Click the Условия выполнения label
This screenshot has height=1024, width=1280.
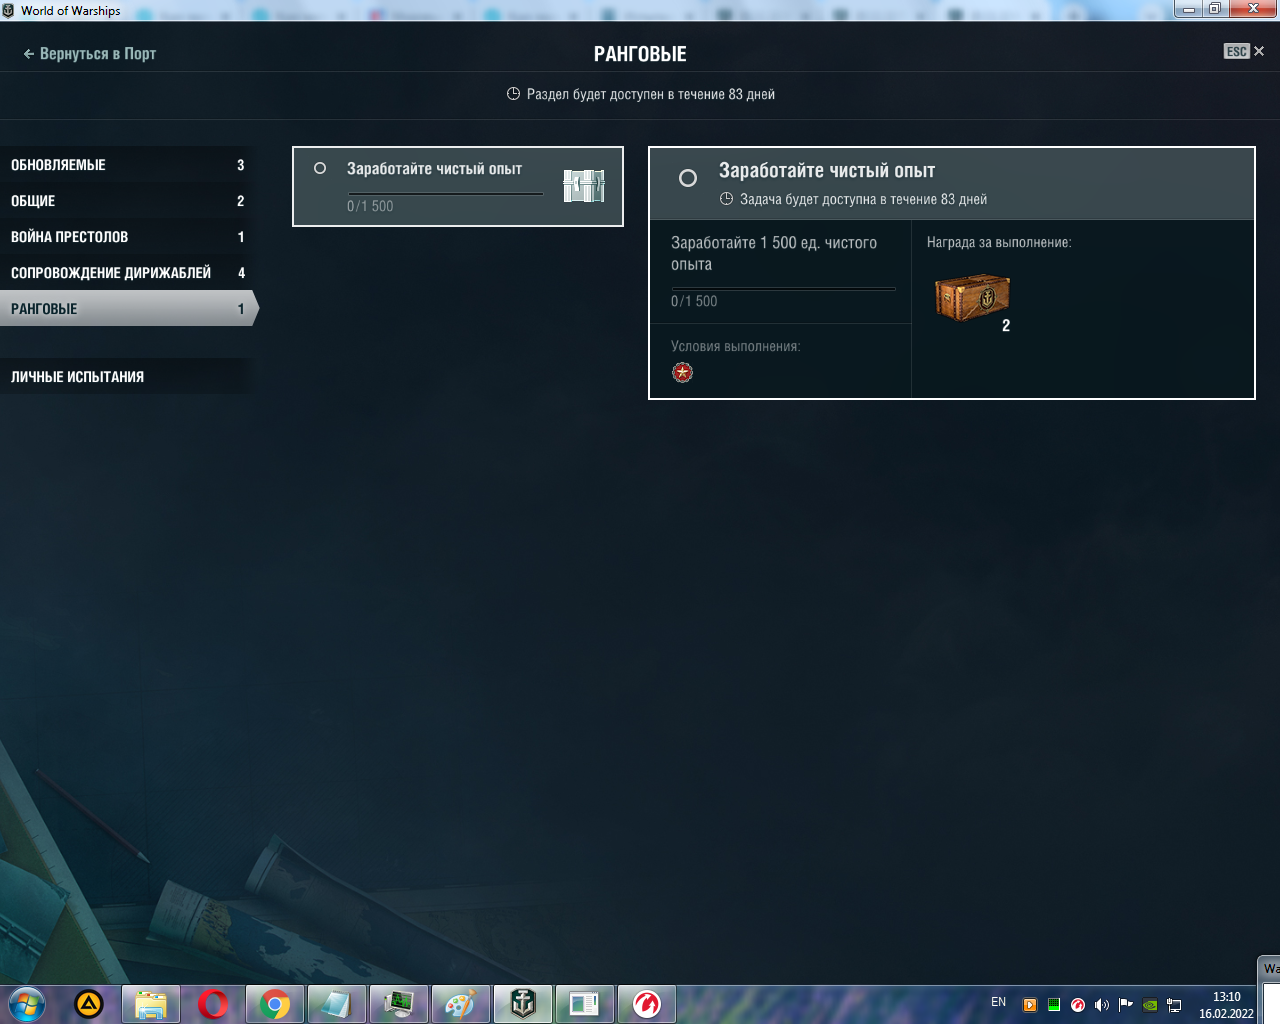(x=736, y=346)
